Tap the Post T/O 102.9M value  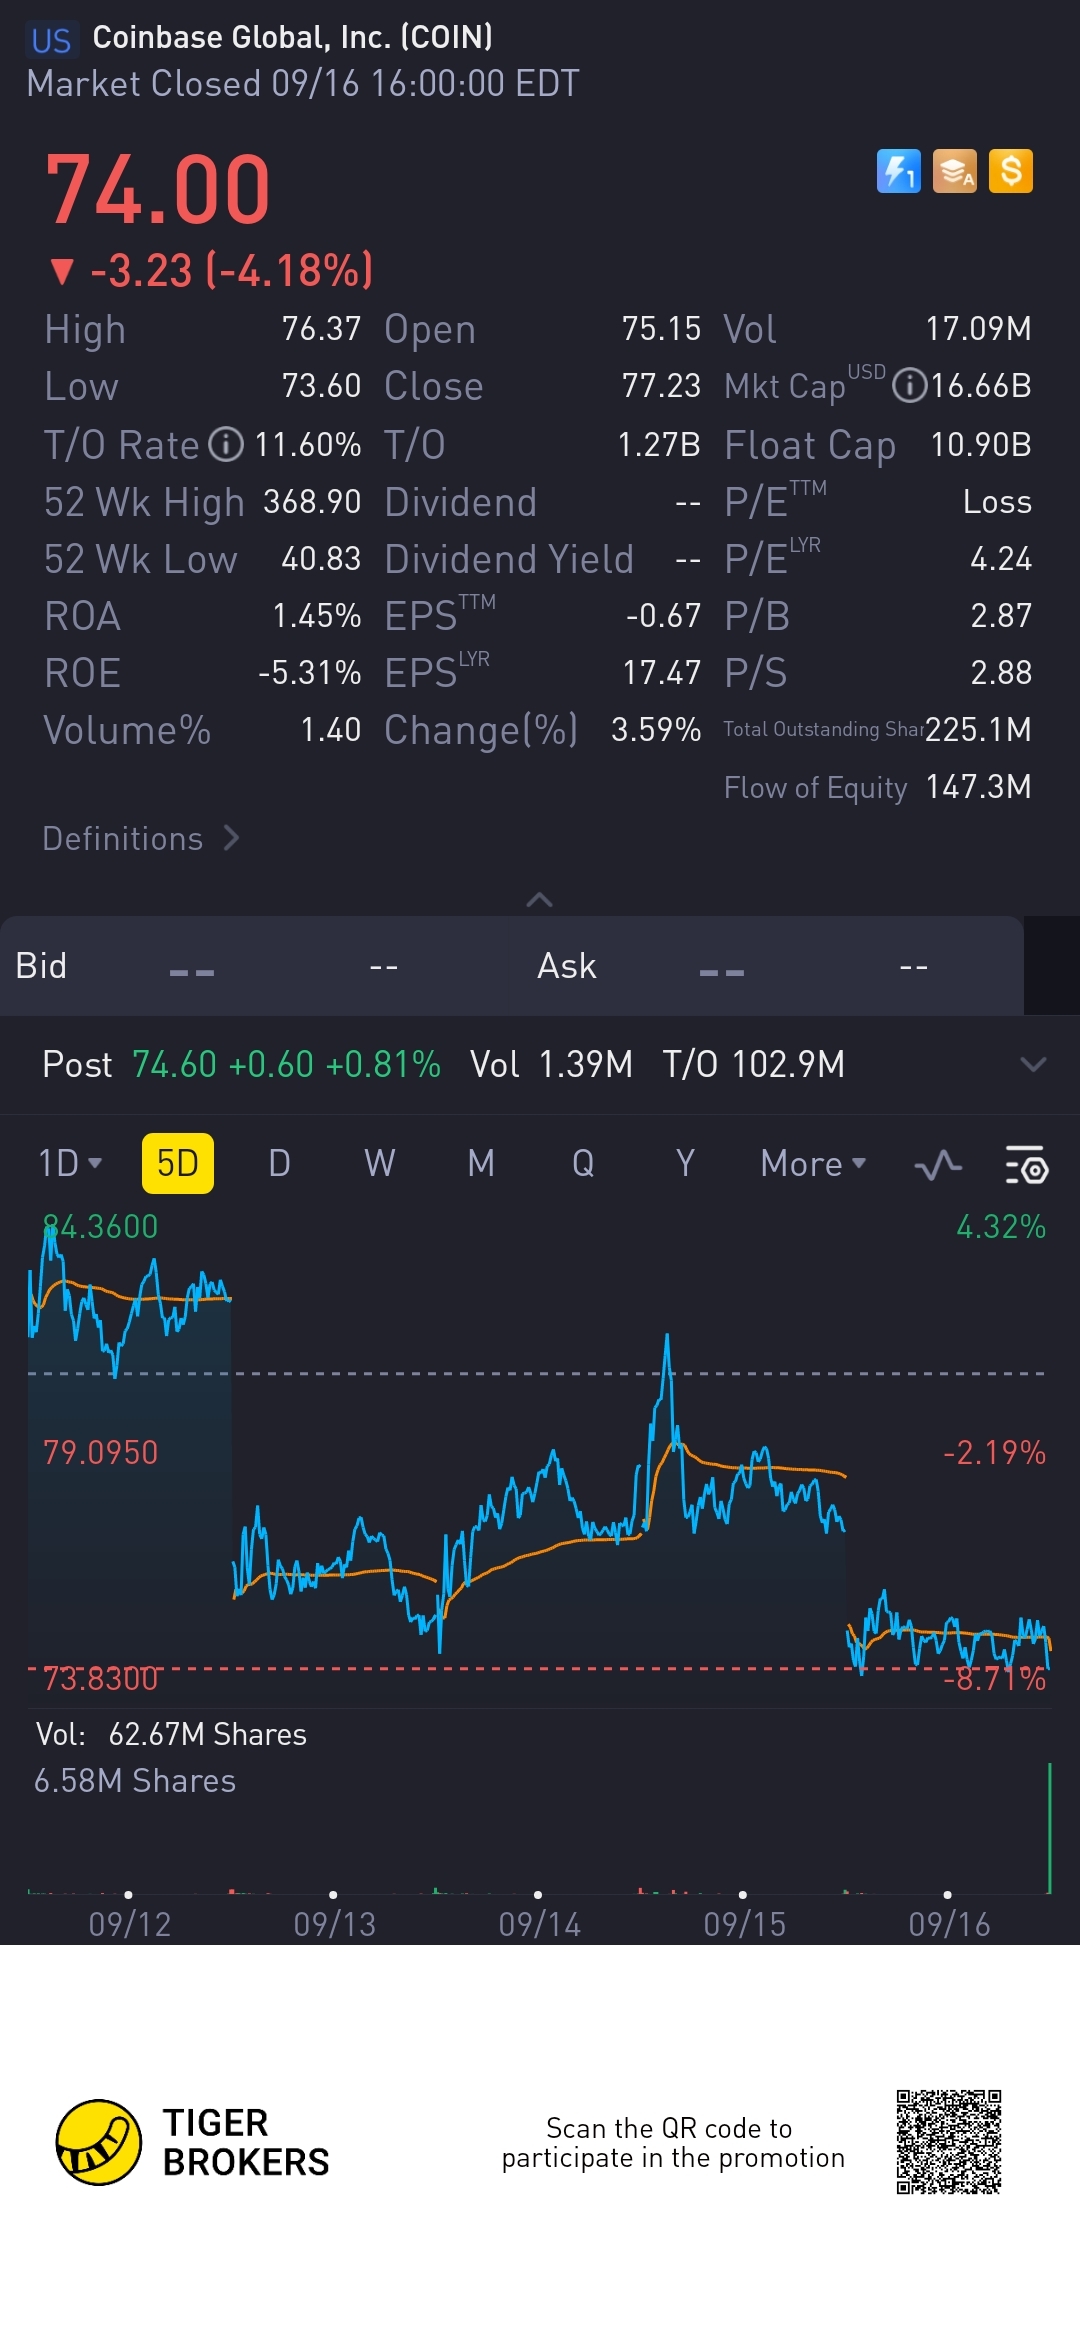pos(754,1064)
